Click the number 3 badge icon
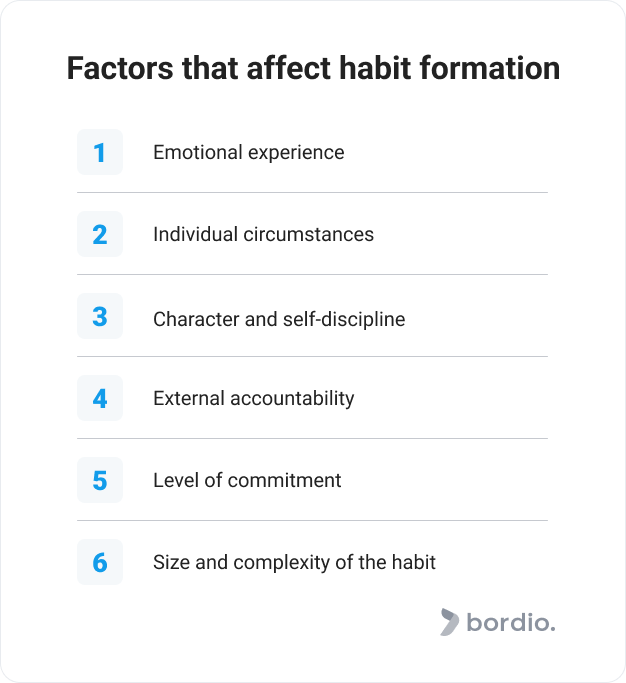 point(100,316)
